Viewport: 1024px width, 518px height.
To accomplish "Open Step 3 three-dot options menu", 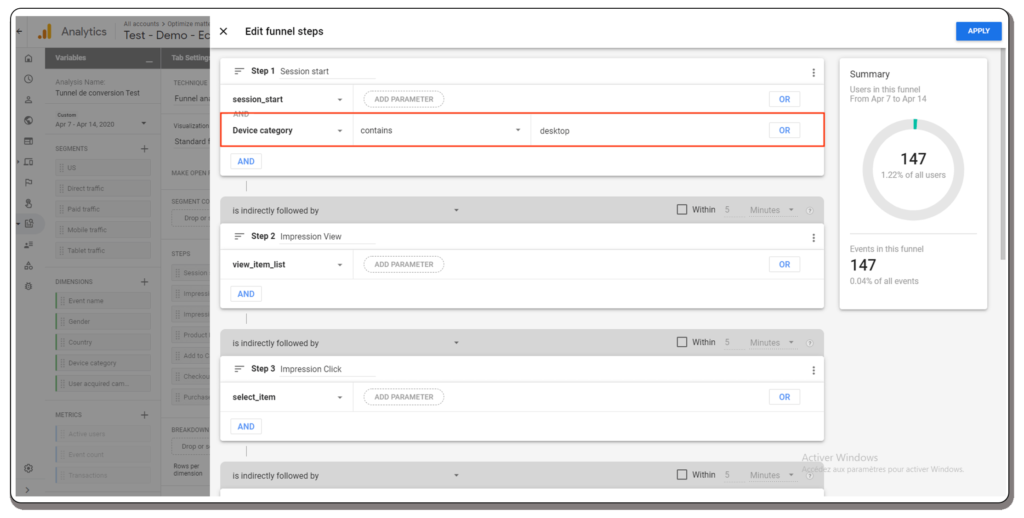I will click(x=814, y=370).
